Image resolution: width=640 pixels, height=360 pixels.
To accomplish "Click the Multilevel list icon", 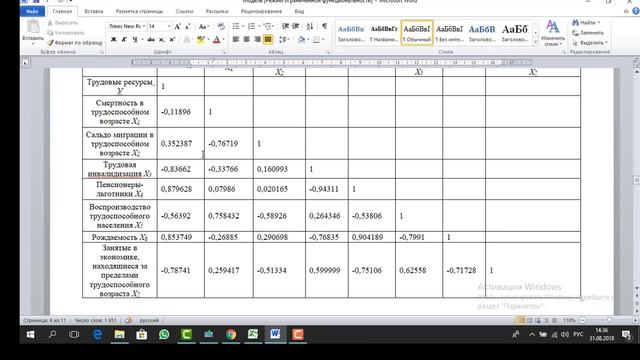I will (x=268, y=27).
